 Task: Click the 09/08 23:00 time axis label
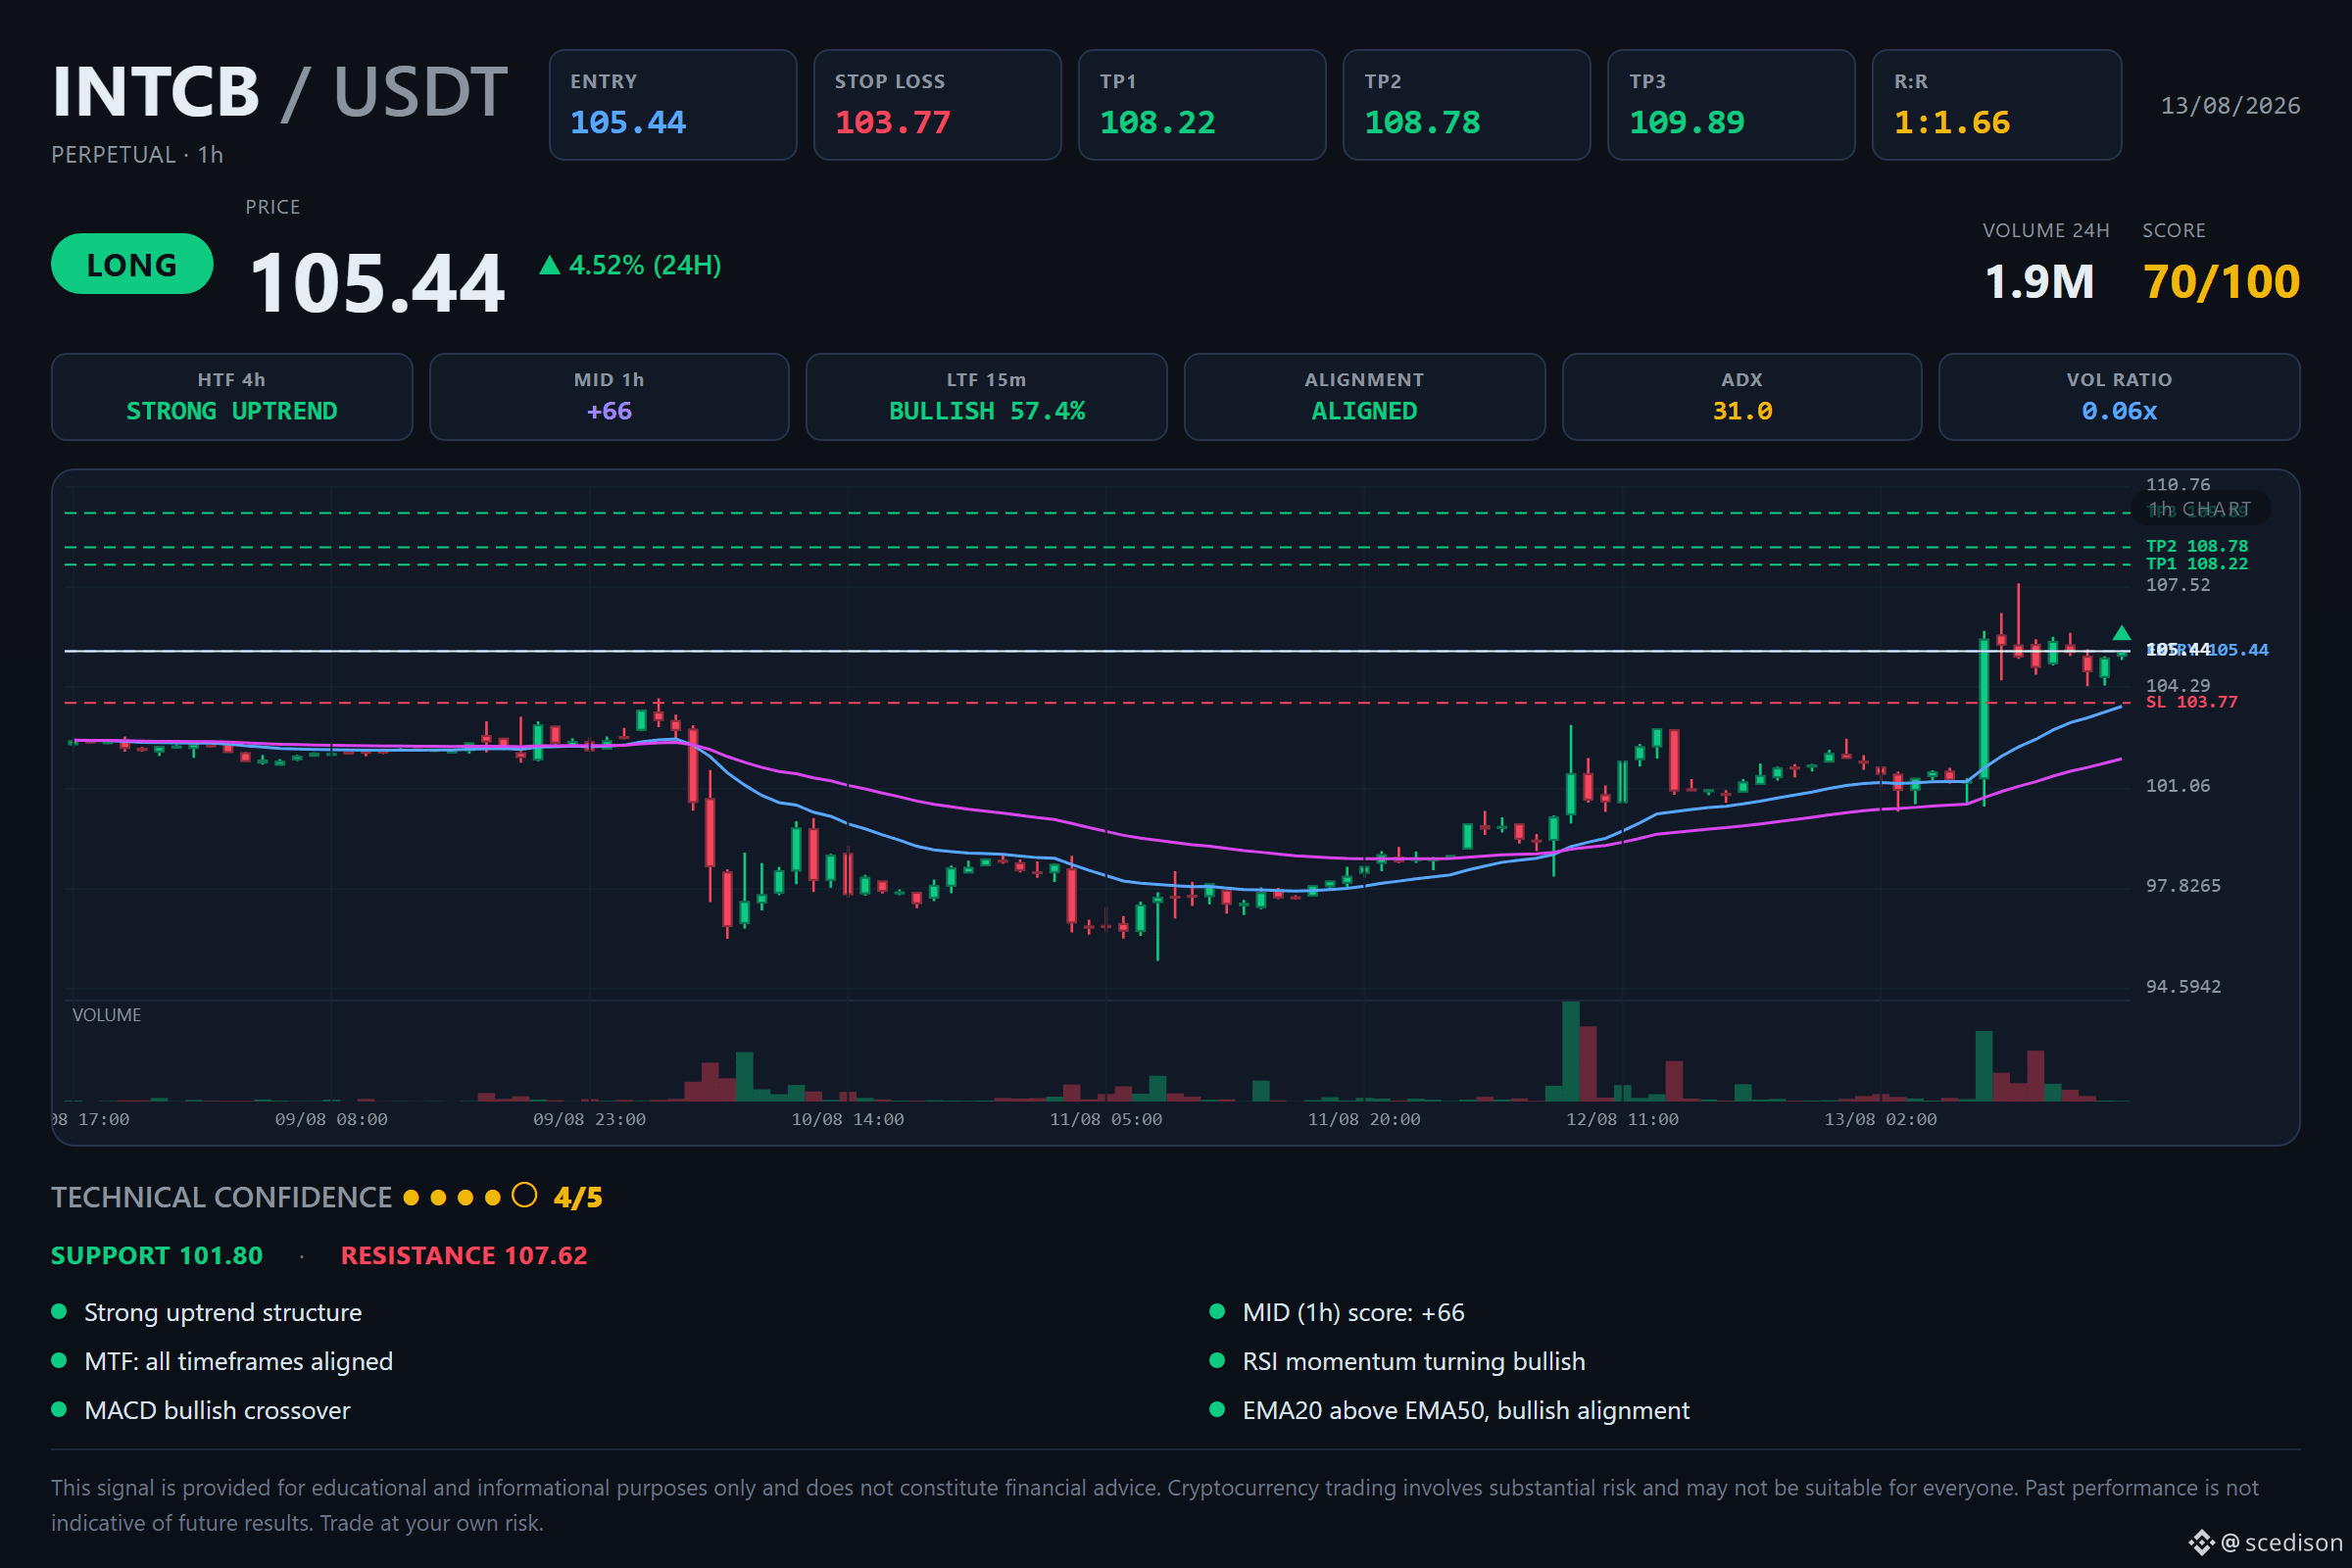coord(589,1120)
